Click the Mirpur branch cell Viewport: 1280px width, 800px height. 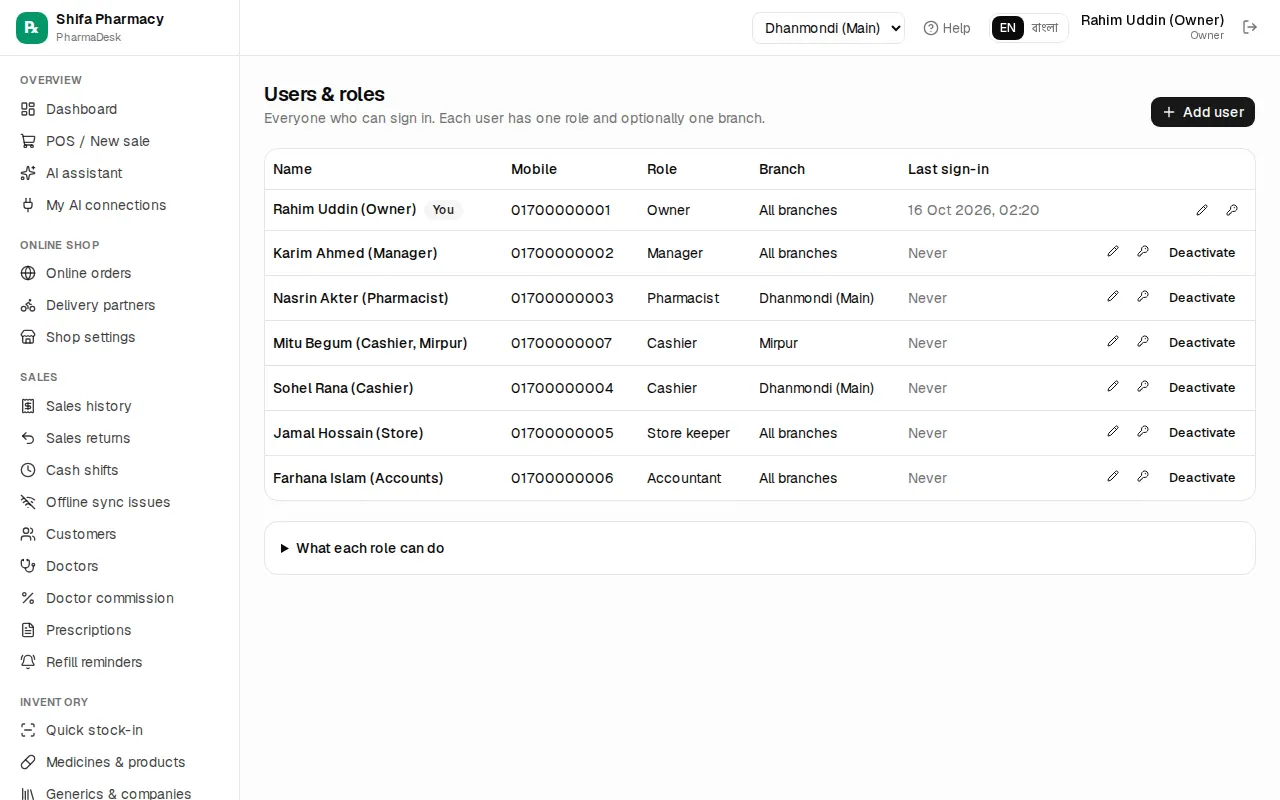tap(778, 343)
